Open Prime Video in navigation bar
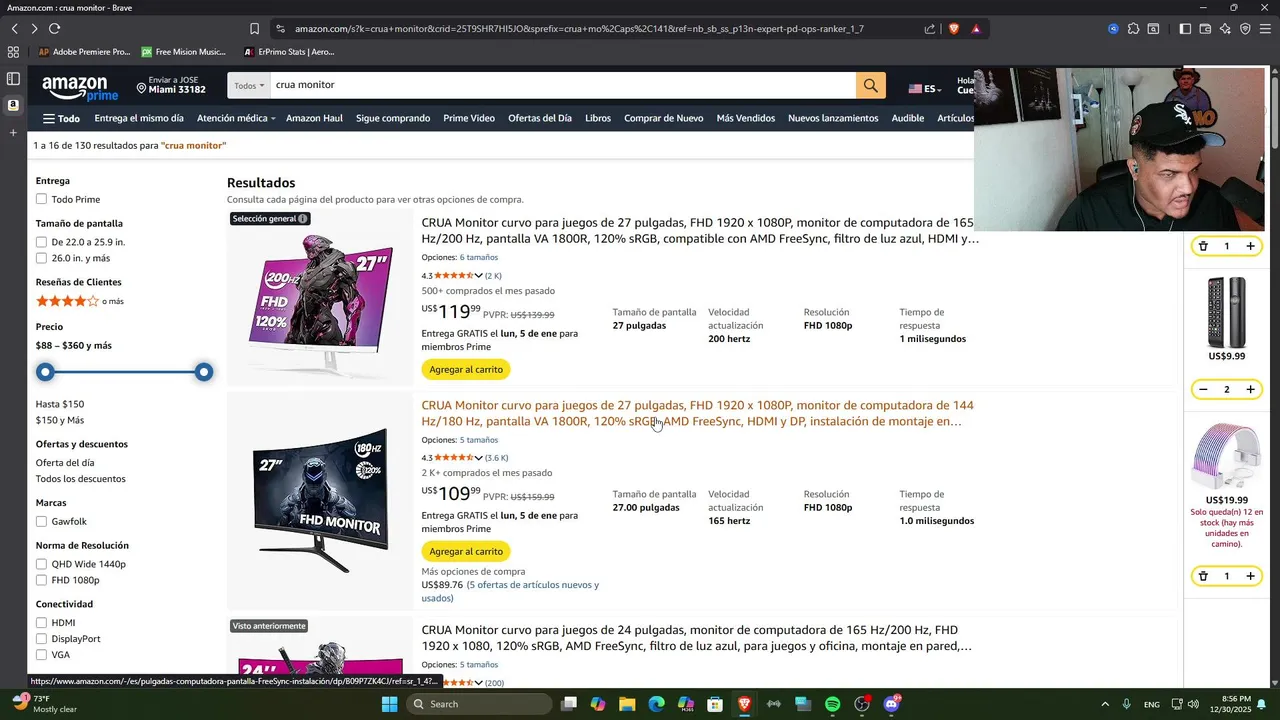The height and width of the screenshot is (720, 1280). click(x=469, y=118)
